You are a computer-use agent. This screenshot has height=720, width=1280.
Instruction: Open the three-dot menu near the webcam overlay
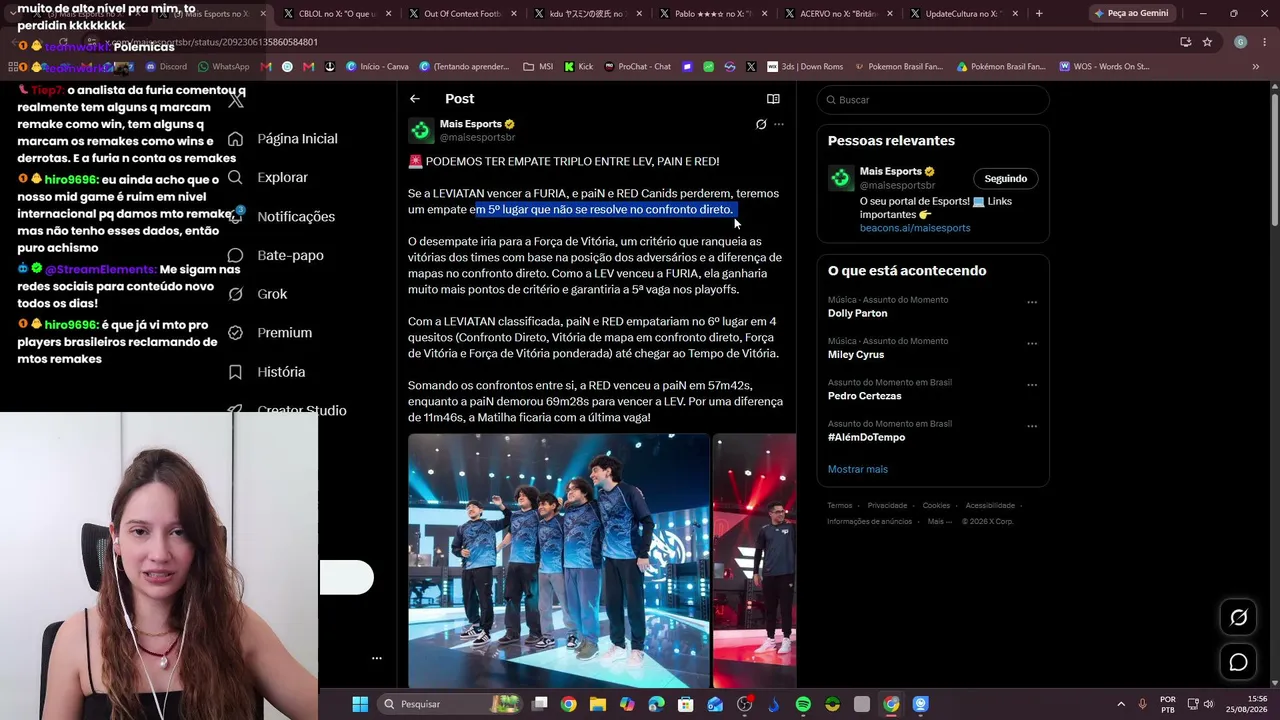pos(377,658)
